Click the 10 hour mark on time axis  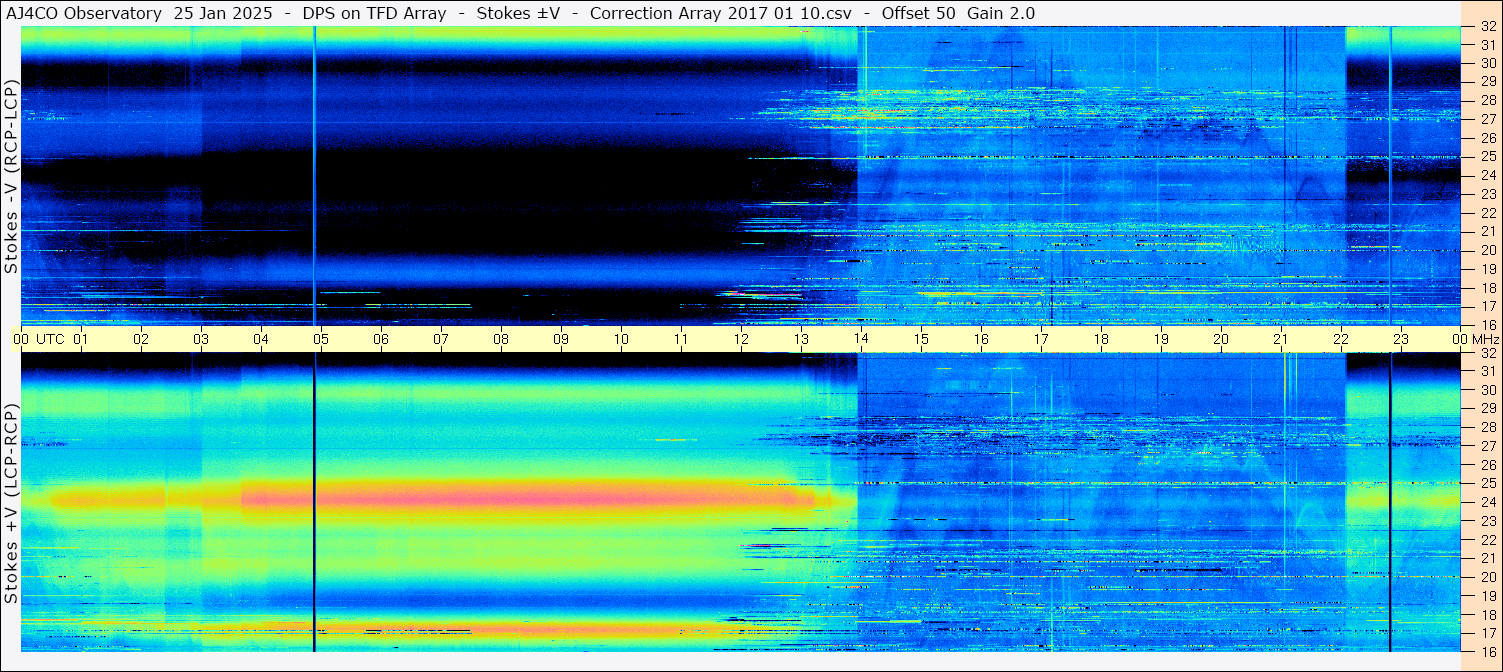[x=621, y=339]
